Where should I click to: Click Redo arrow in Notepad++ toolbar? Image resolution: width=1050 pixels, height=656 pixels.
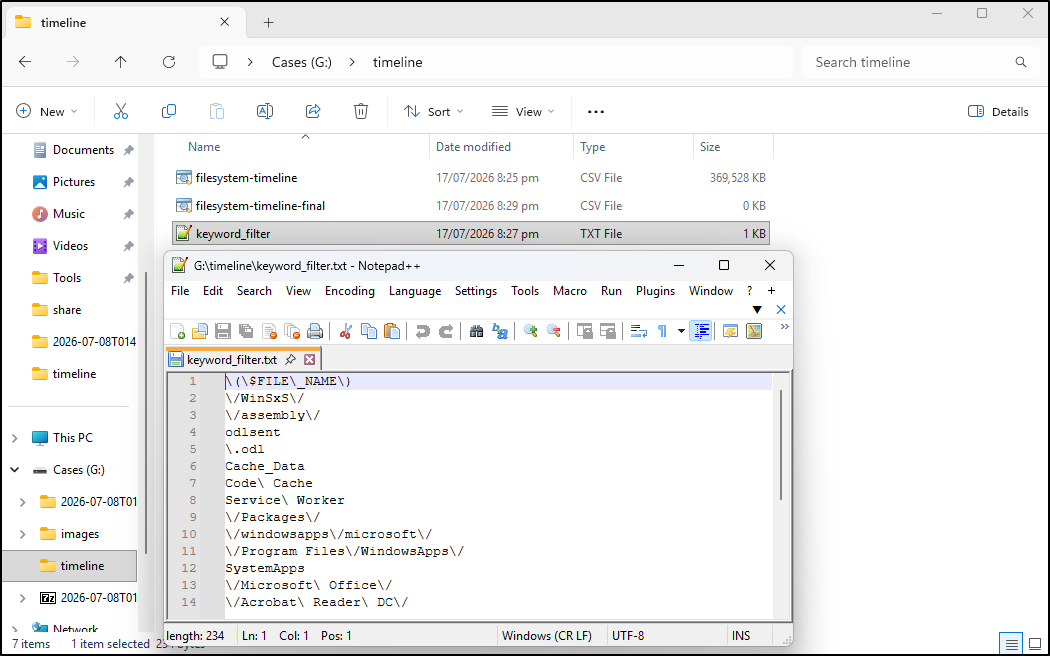(x=445, y=331)
